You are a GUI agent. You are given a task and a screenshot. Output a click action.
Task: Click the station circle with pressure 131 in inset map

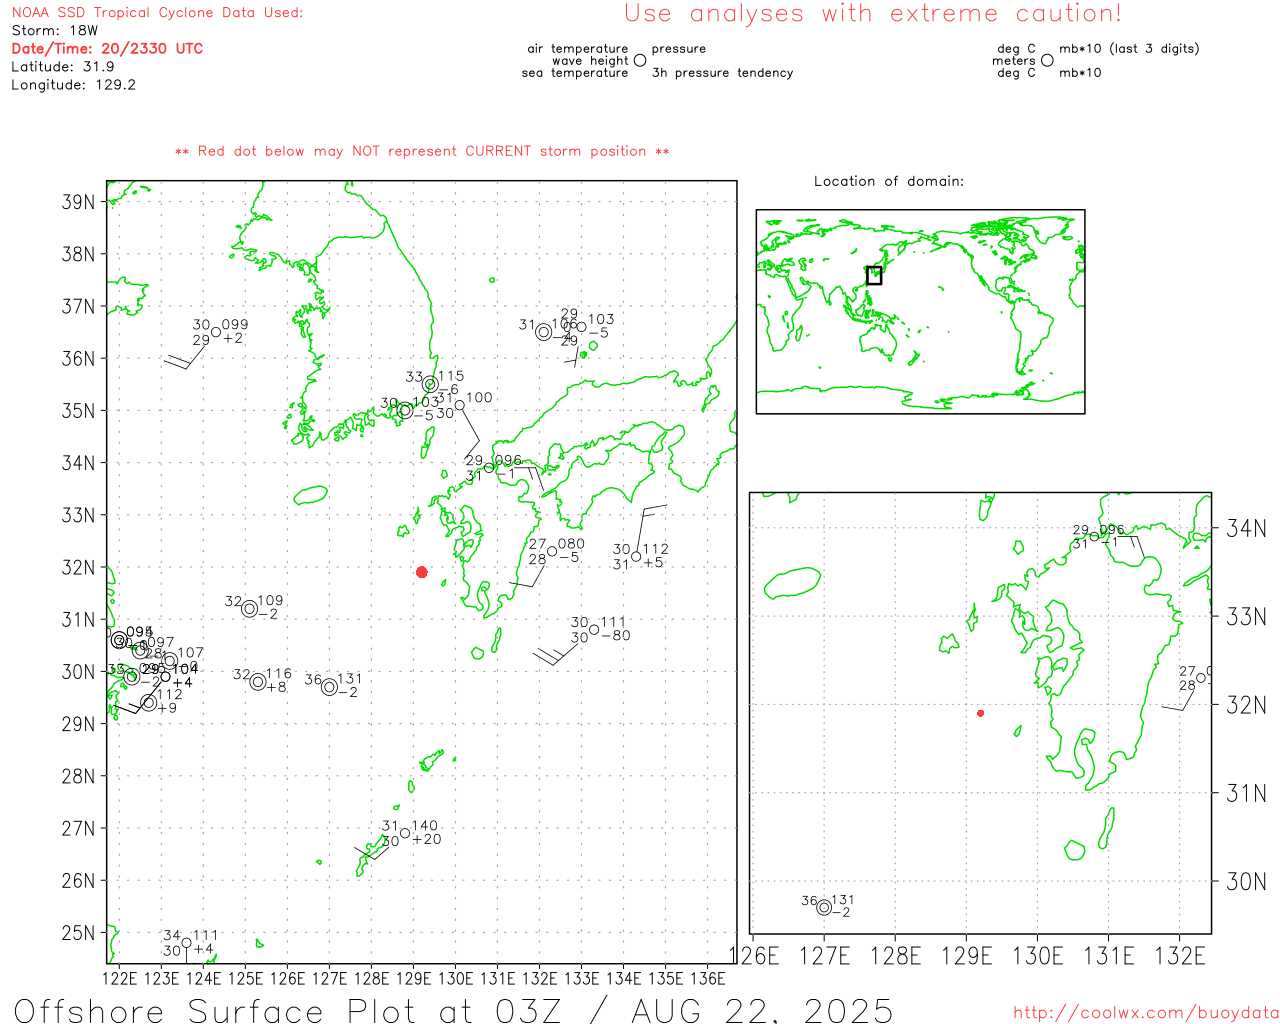click(x=824, y=907)
